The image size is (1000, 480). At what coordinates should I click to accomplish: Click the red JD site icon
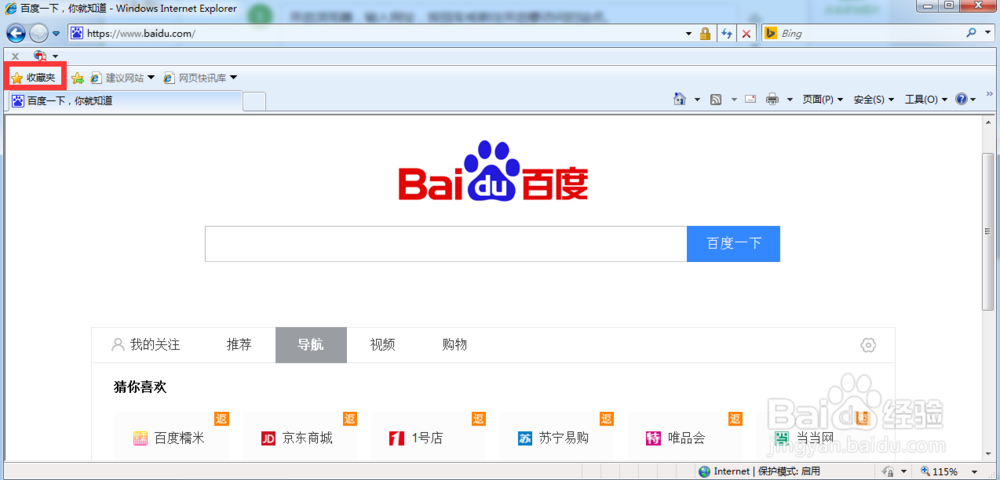pos(268,439)
